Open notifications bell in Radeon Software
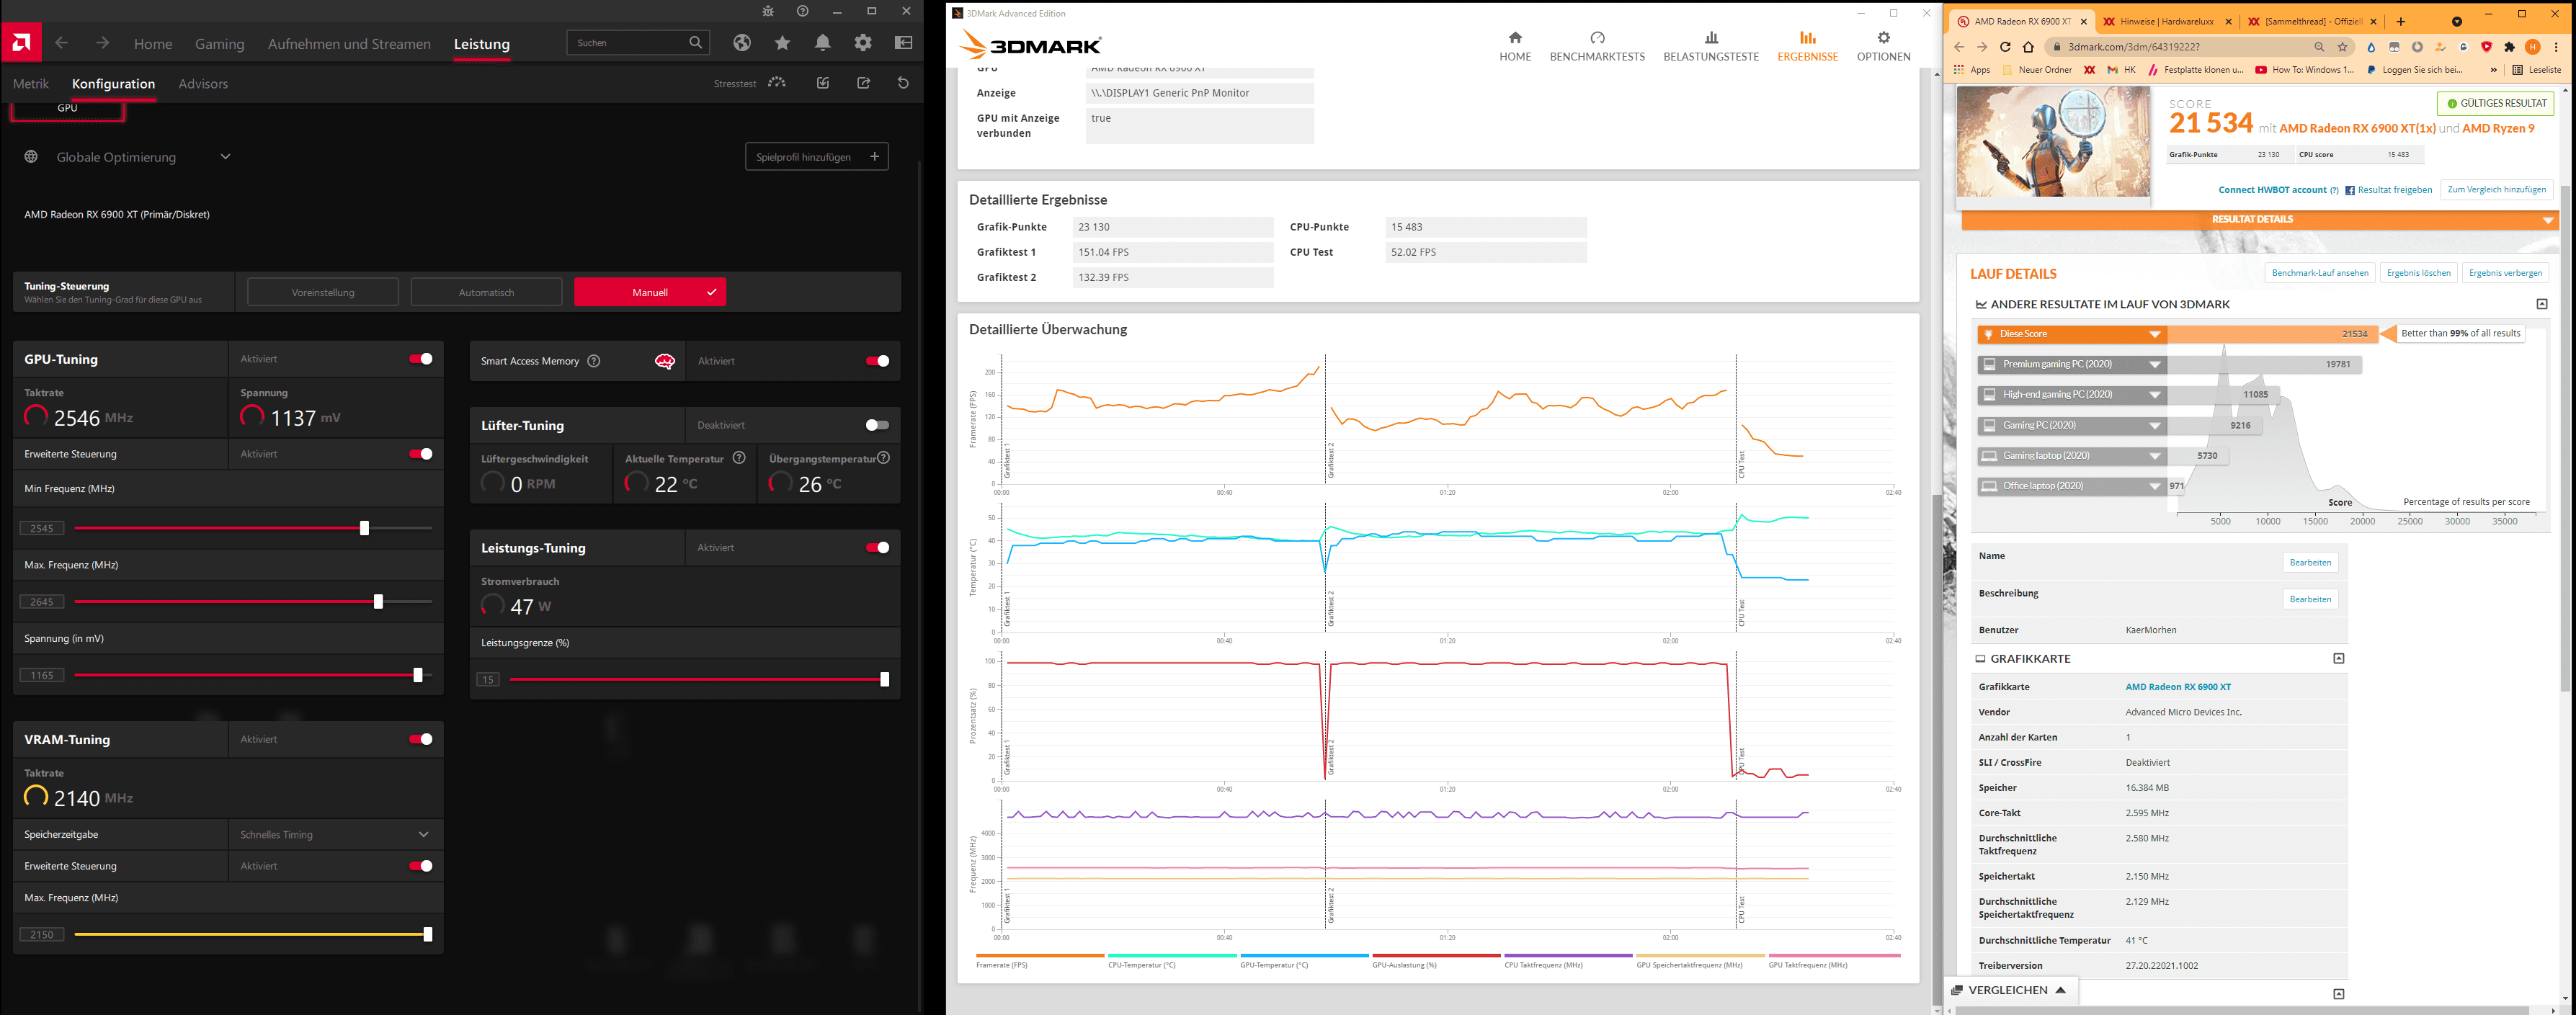 coord(822,43)
